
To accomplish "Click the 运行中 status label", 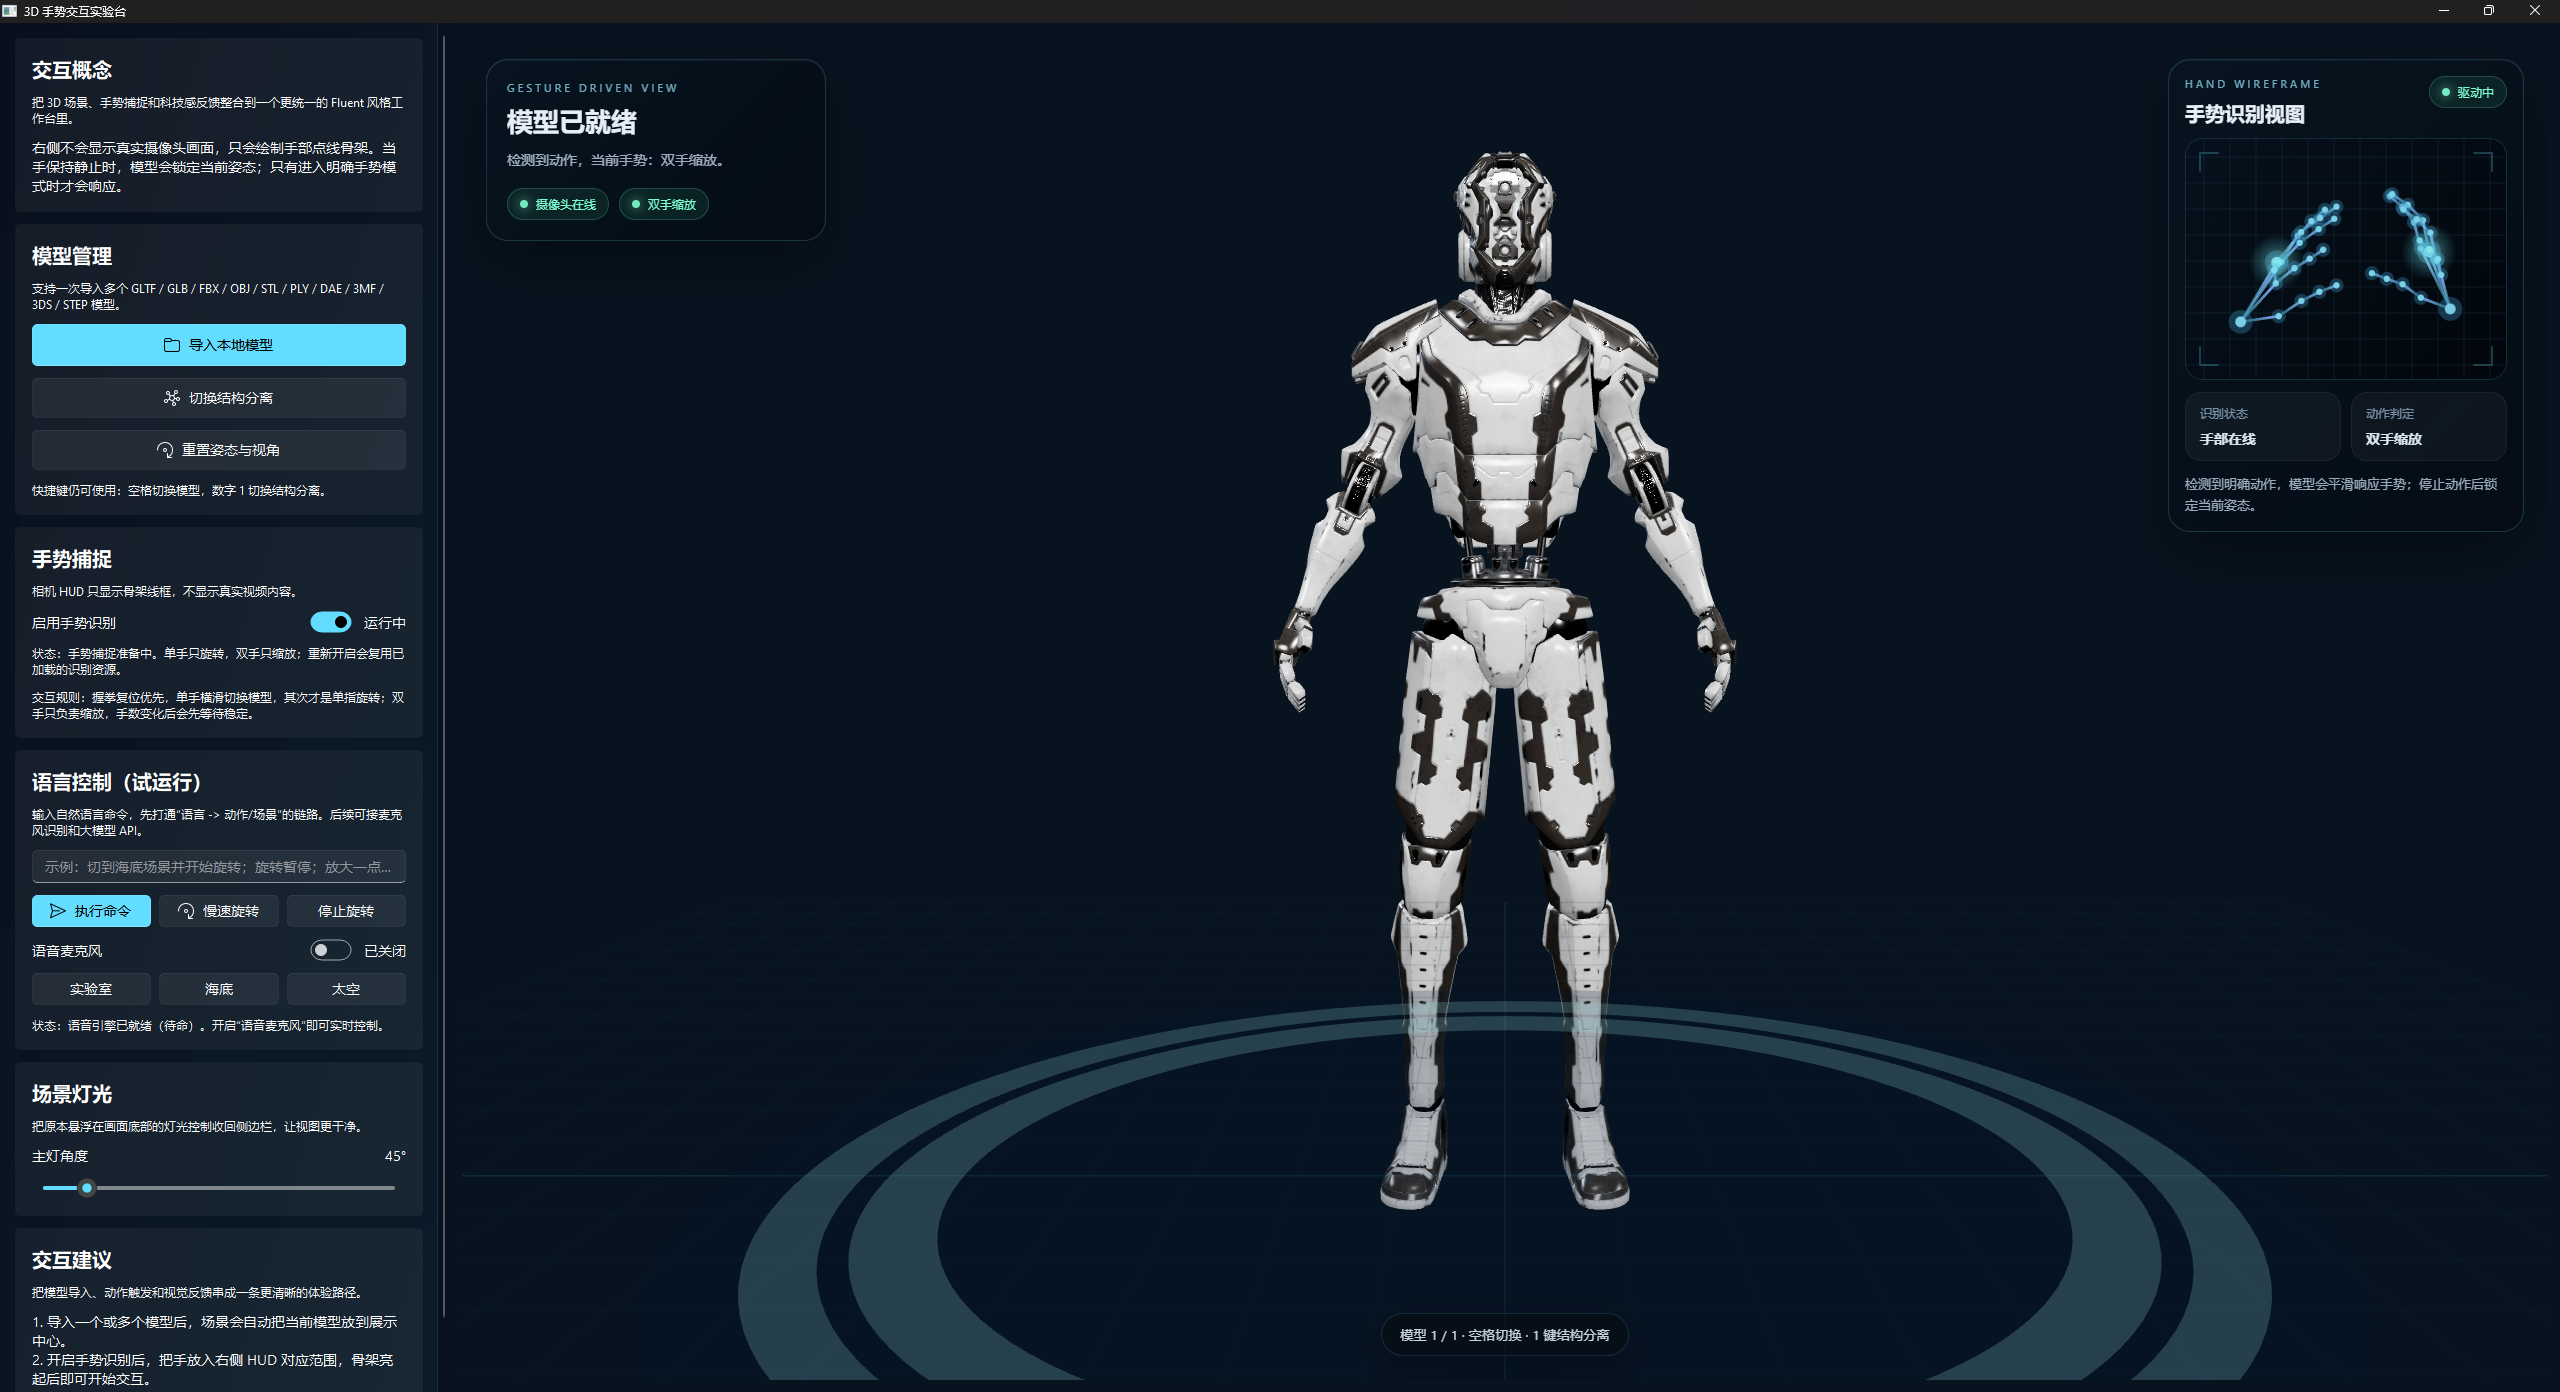I will 385,623.
